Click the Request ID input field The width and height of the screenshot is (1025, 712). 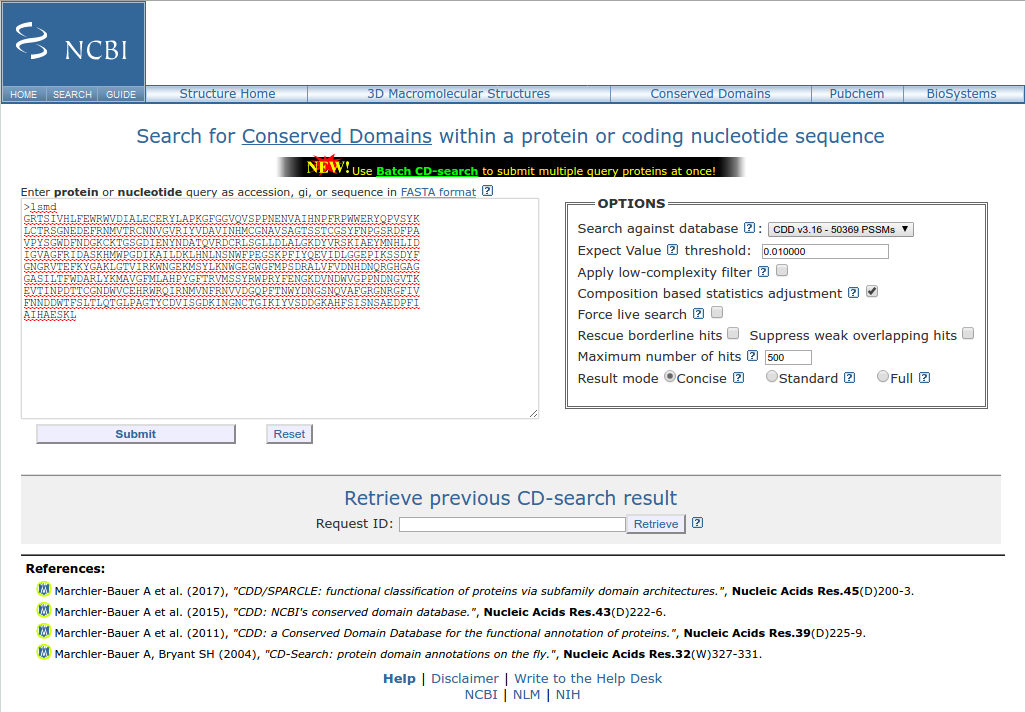click(x=512, y=524)
